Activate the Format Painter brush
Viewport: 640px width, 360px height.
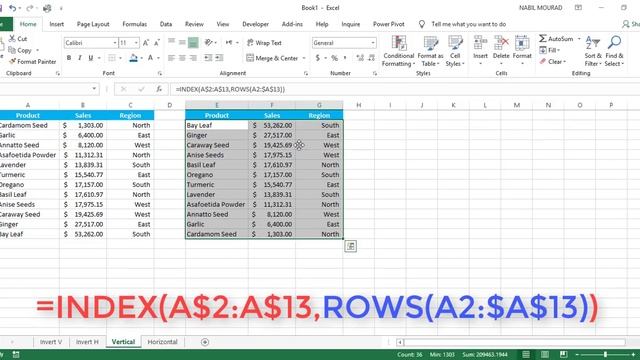click(x=32, y=62)
